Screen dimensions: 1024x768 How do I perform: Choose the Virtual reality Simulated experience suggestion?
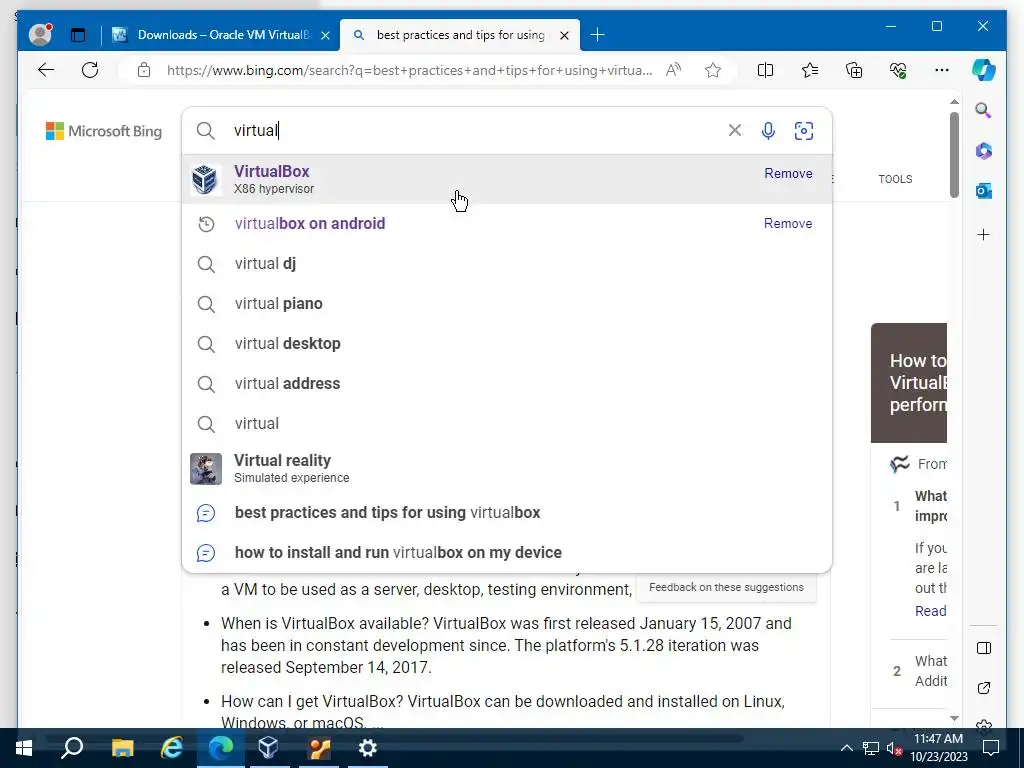[x=507, y=468]
